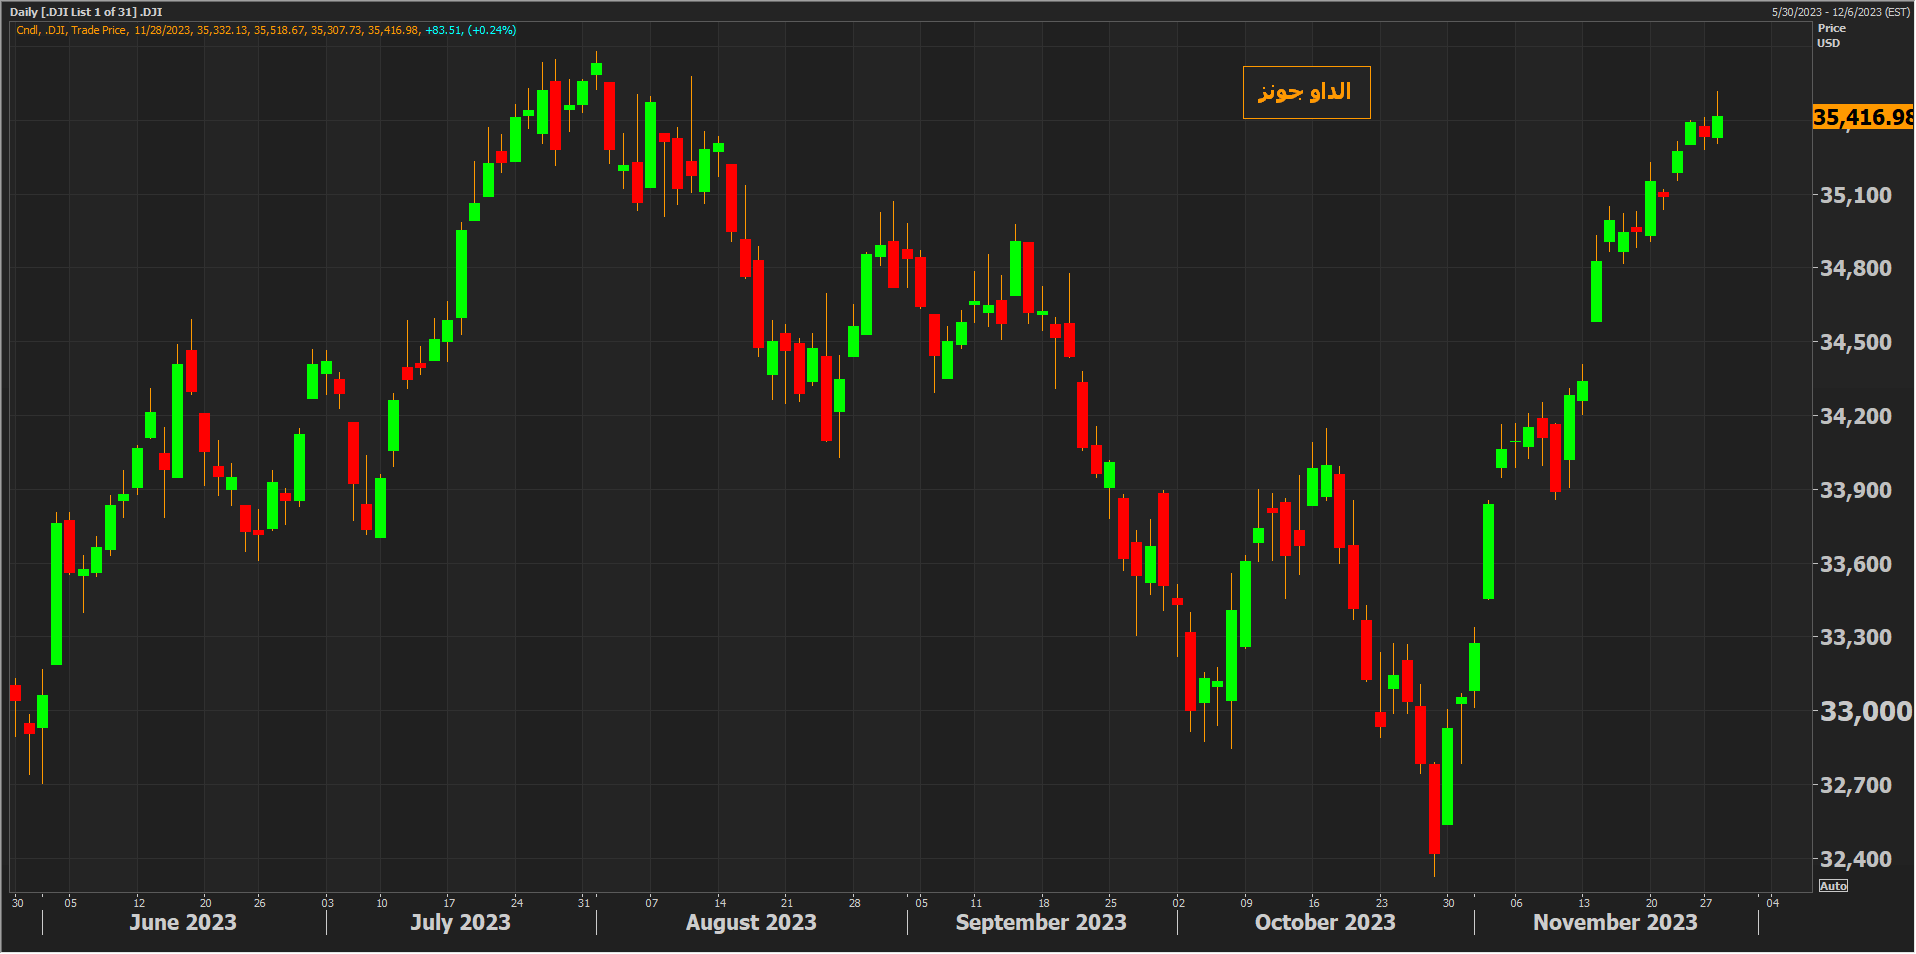1916x954 pixels.
Task: Click the date range 5/30/2023 - 12/6/2023 label
Action: (x=1840, y=12)
